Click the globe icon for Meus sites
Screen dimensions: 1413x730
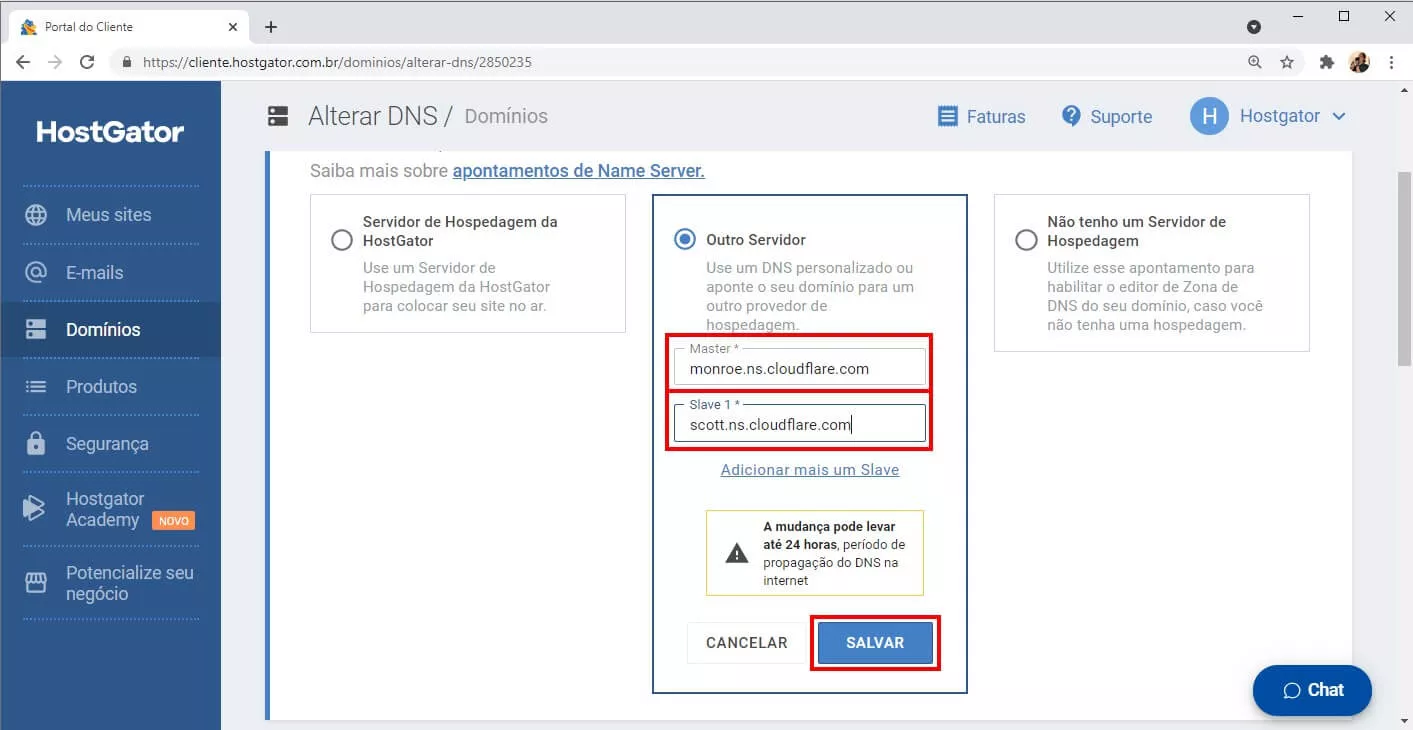[x=36, y=215]
